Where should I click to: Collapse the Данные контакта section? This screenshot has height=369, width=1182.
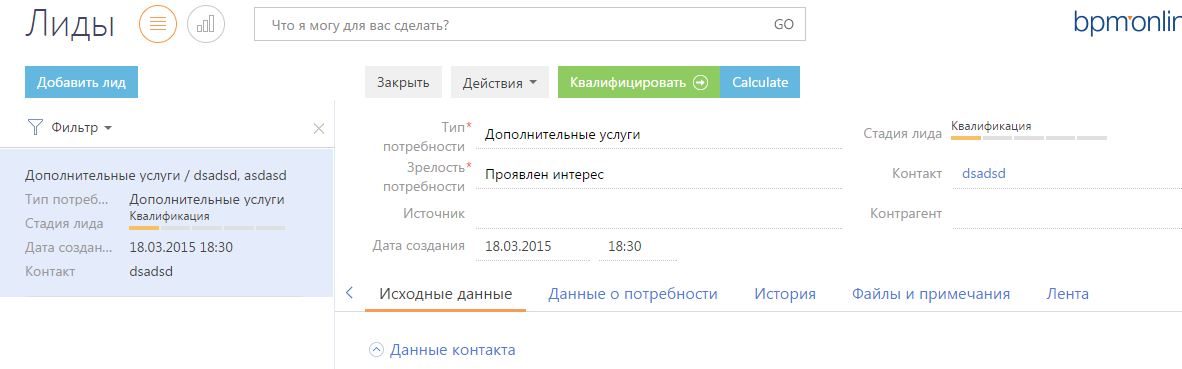coord(376,350)
